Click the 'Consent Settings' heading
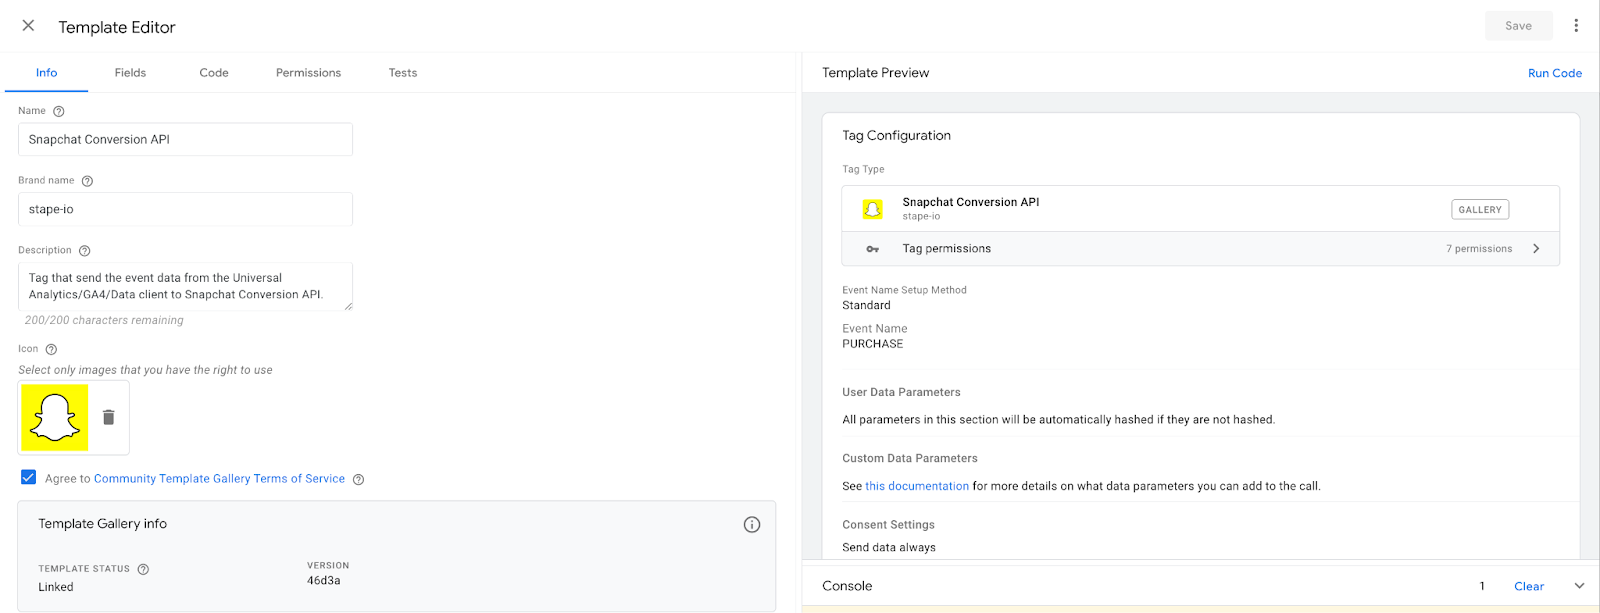Screen dimensions: 1600x613 888,525
